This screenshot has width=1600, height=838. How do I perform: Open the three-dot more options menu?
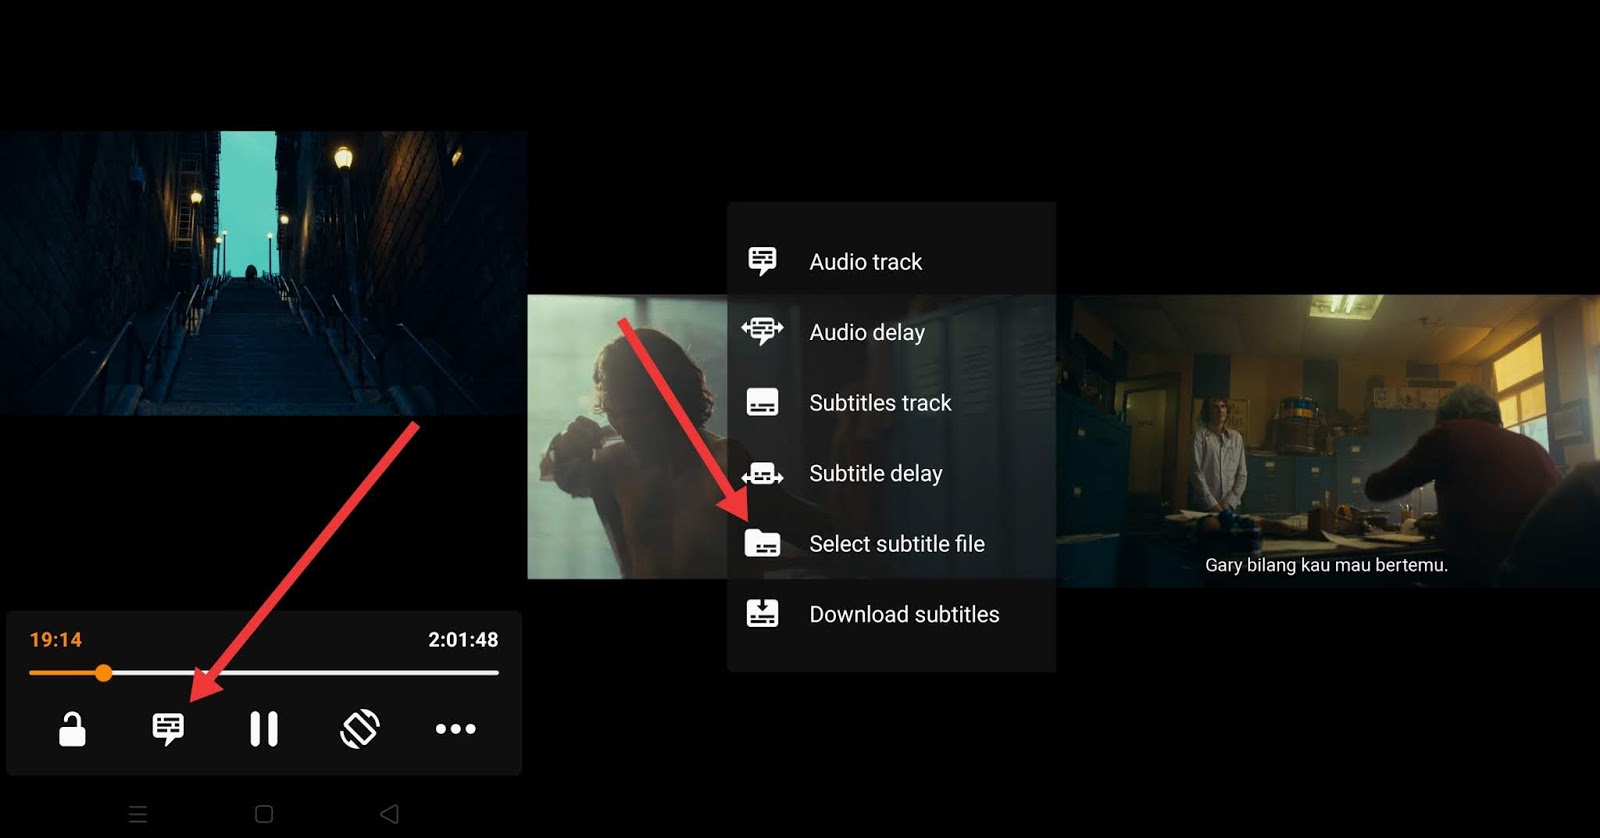(456, 729)
